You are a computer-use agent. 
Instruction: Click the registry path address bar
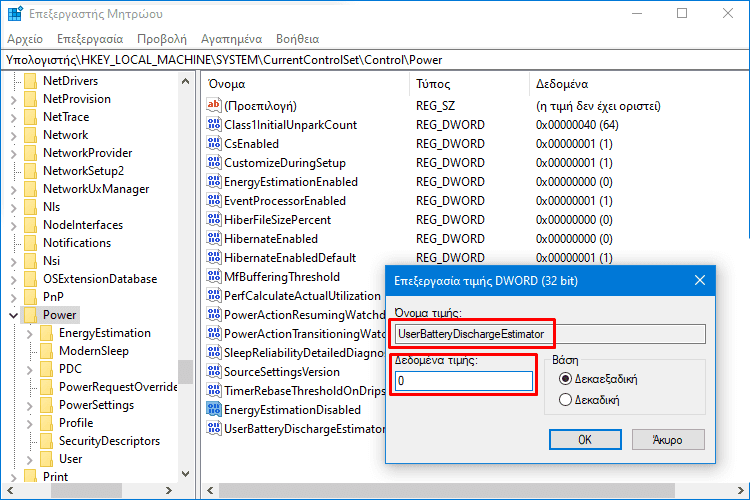[375, 60]
